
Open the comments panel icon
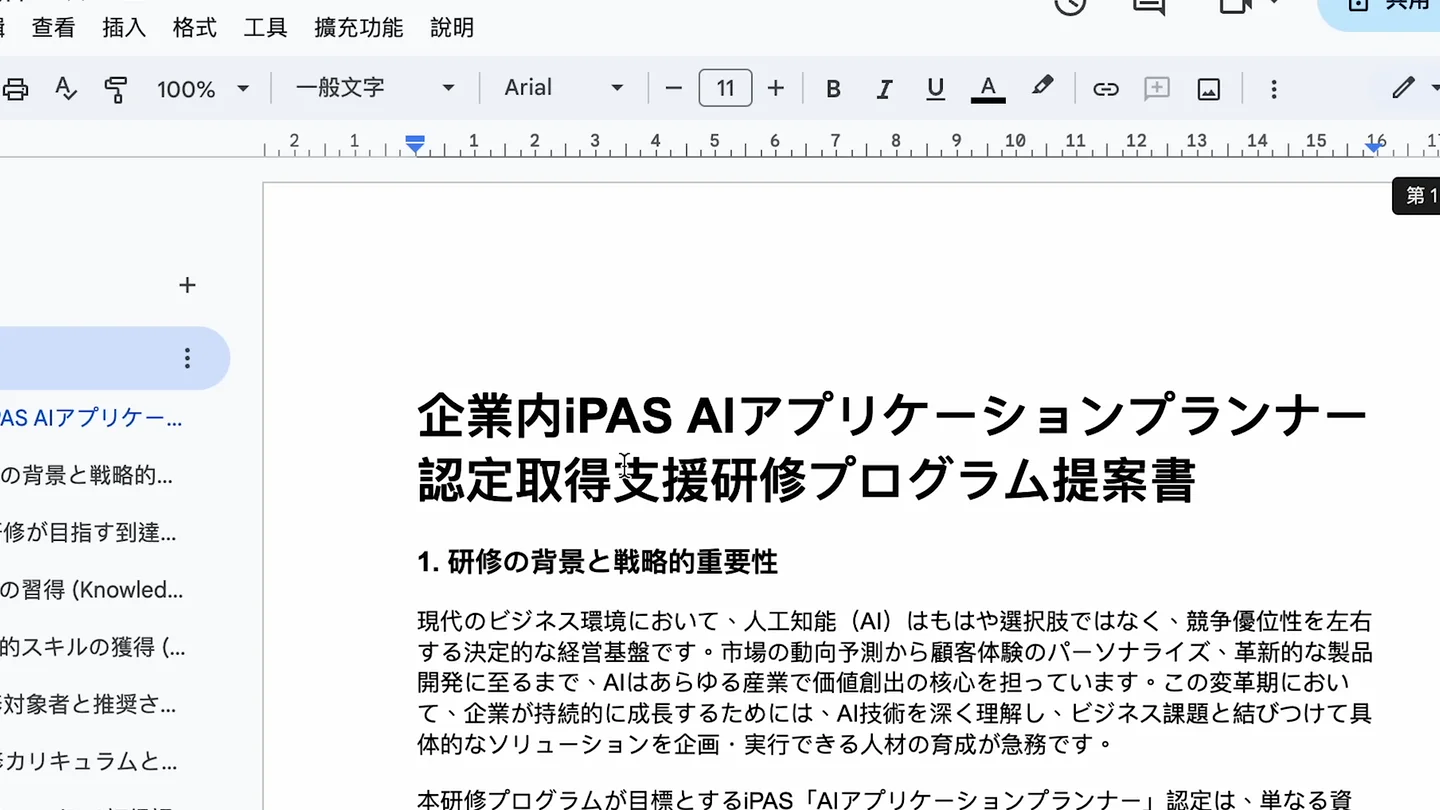1148,6
